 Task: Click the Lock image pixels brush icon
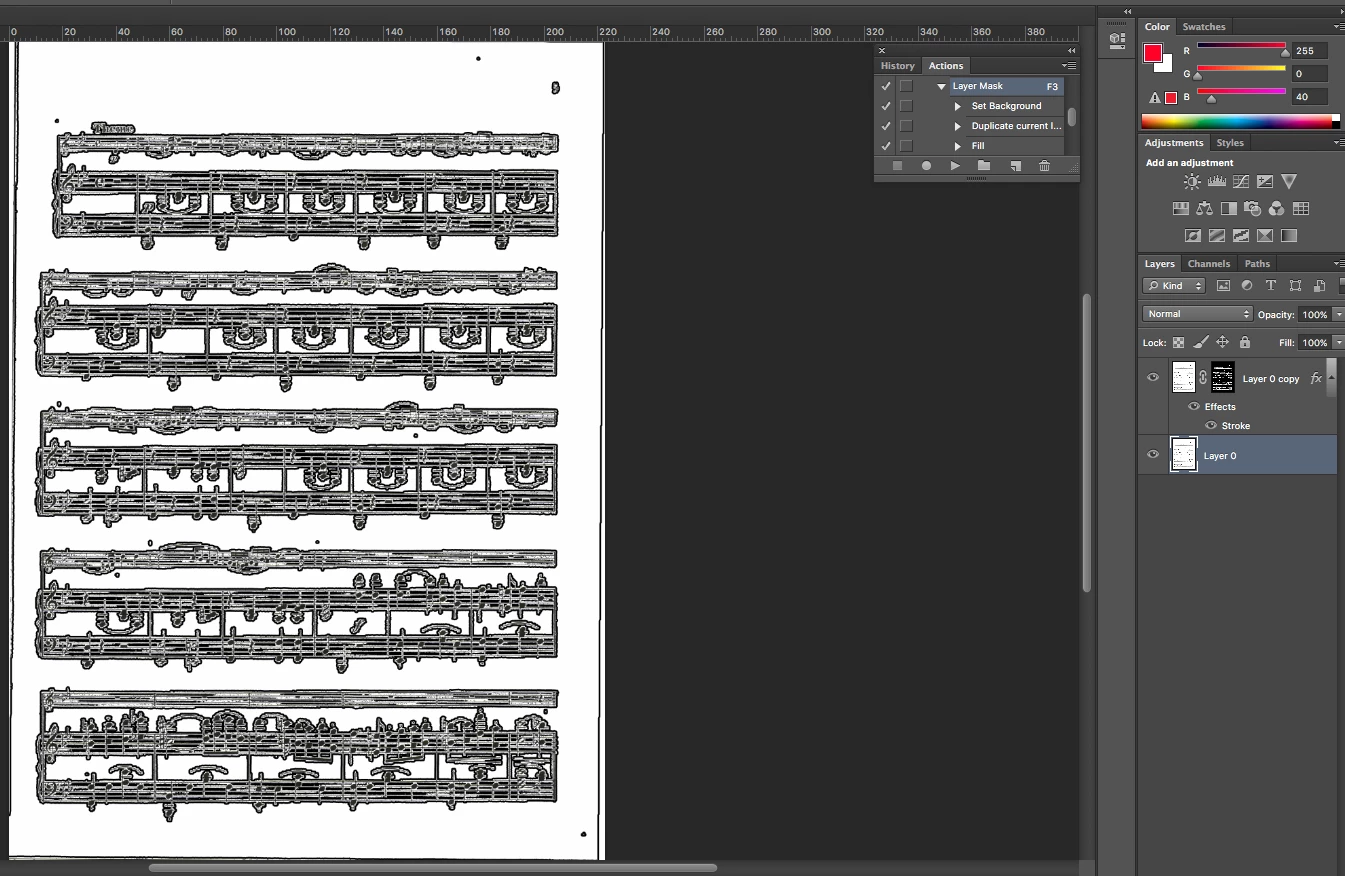(x=1201, y=342)
